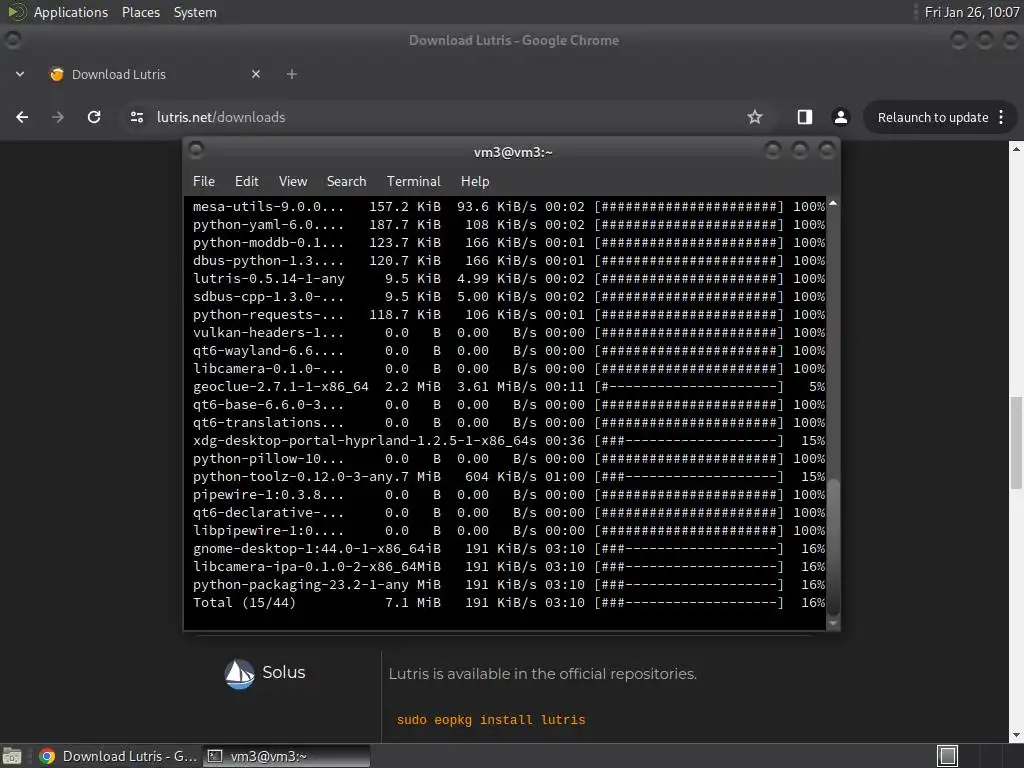This screenshot has height=768, width=1024.
Task: Click terminal scrollbar down arrow
Action: pos(833,623)
